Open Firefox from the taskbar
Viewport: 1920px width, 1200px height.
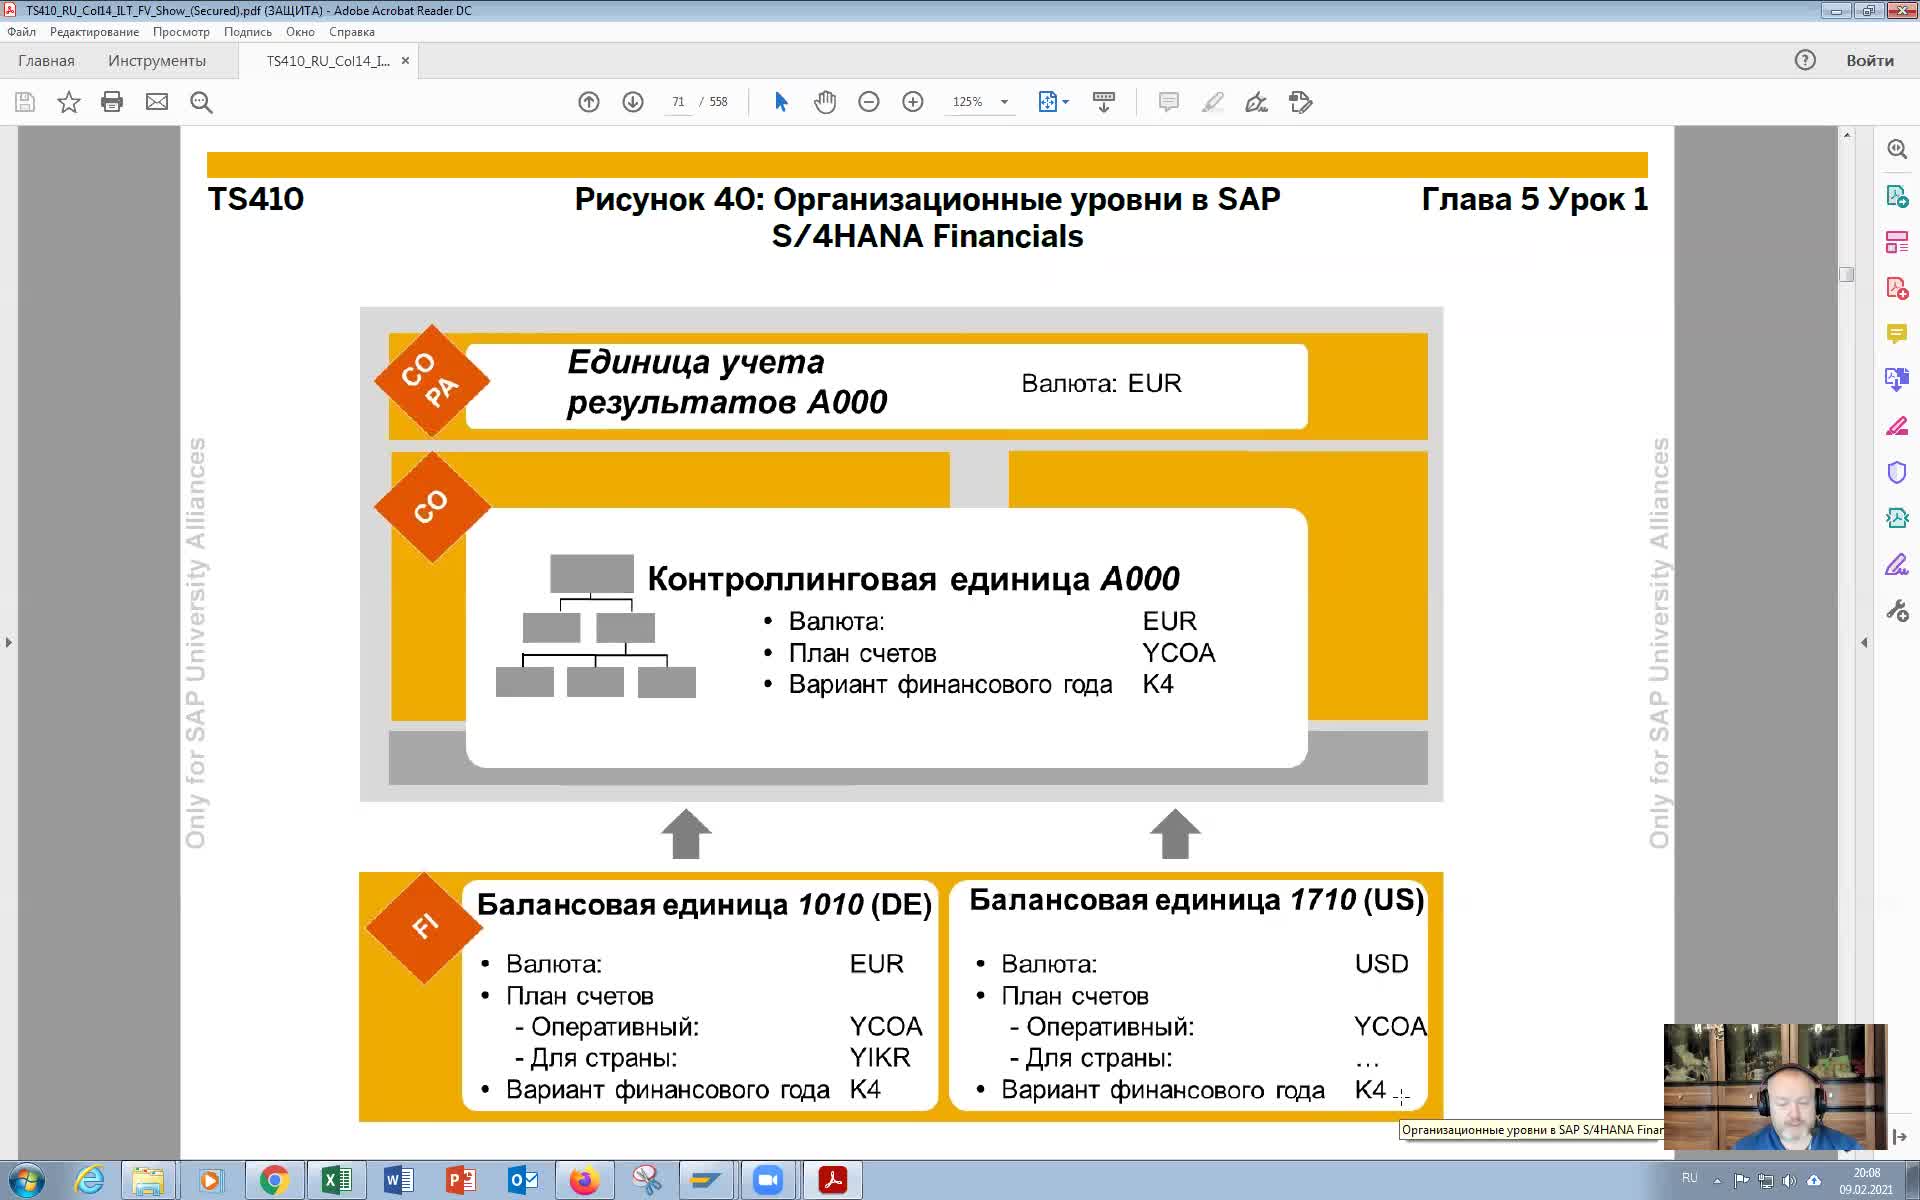point(584,1180)
